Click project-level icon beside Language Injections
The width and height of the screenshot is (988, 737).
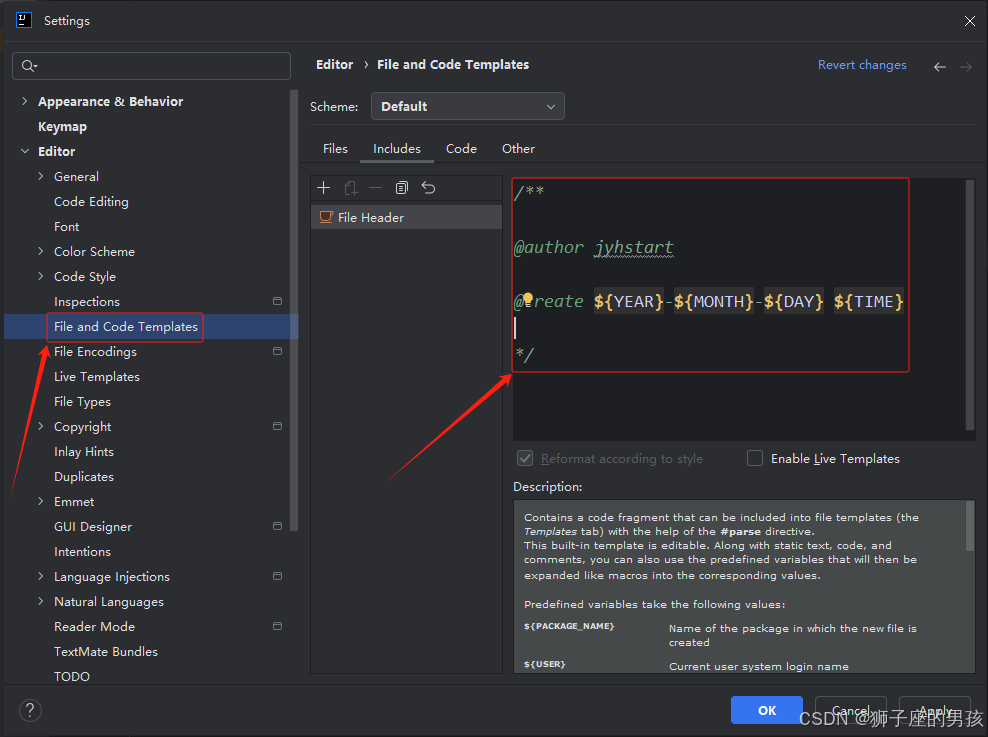click(277, 576)
